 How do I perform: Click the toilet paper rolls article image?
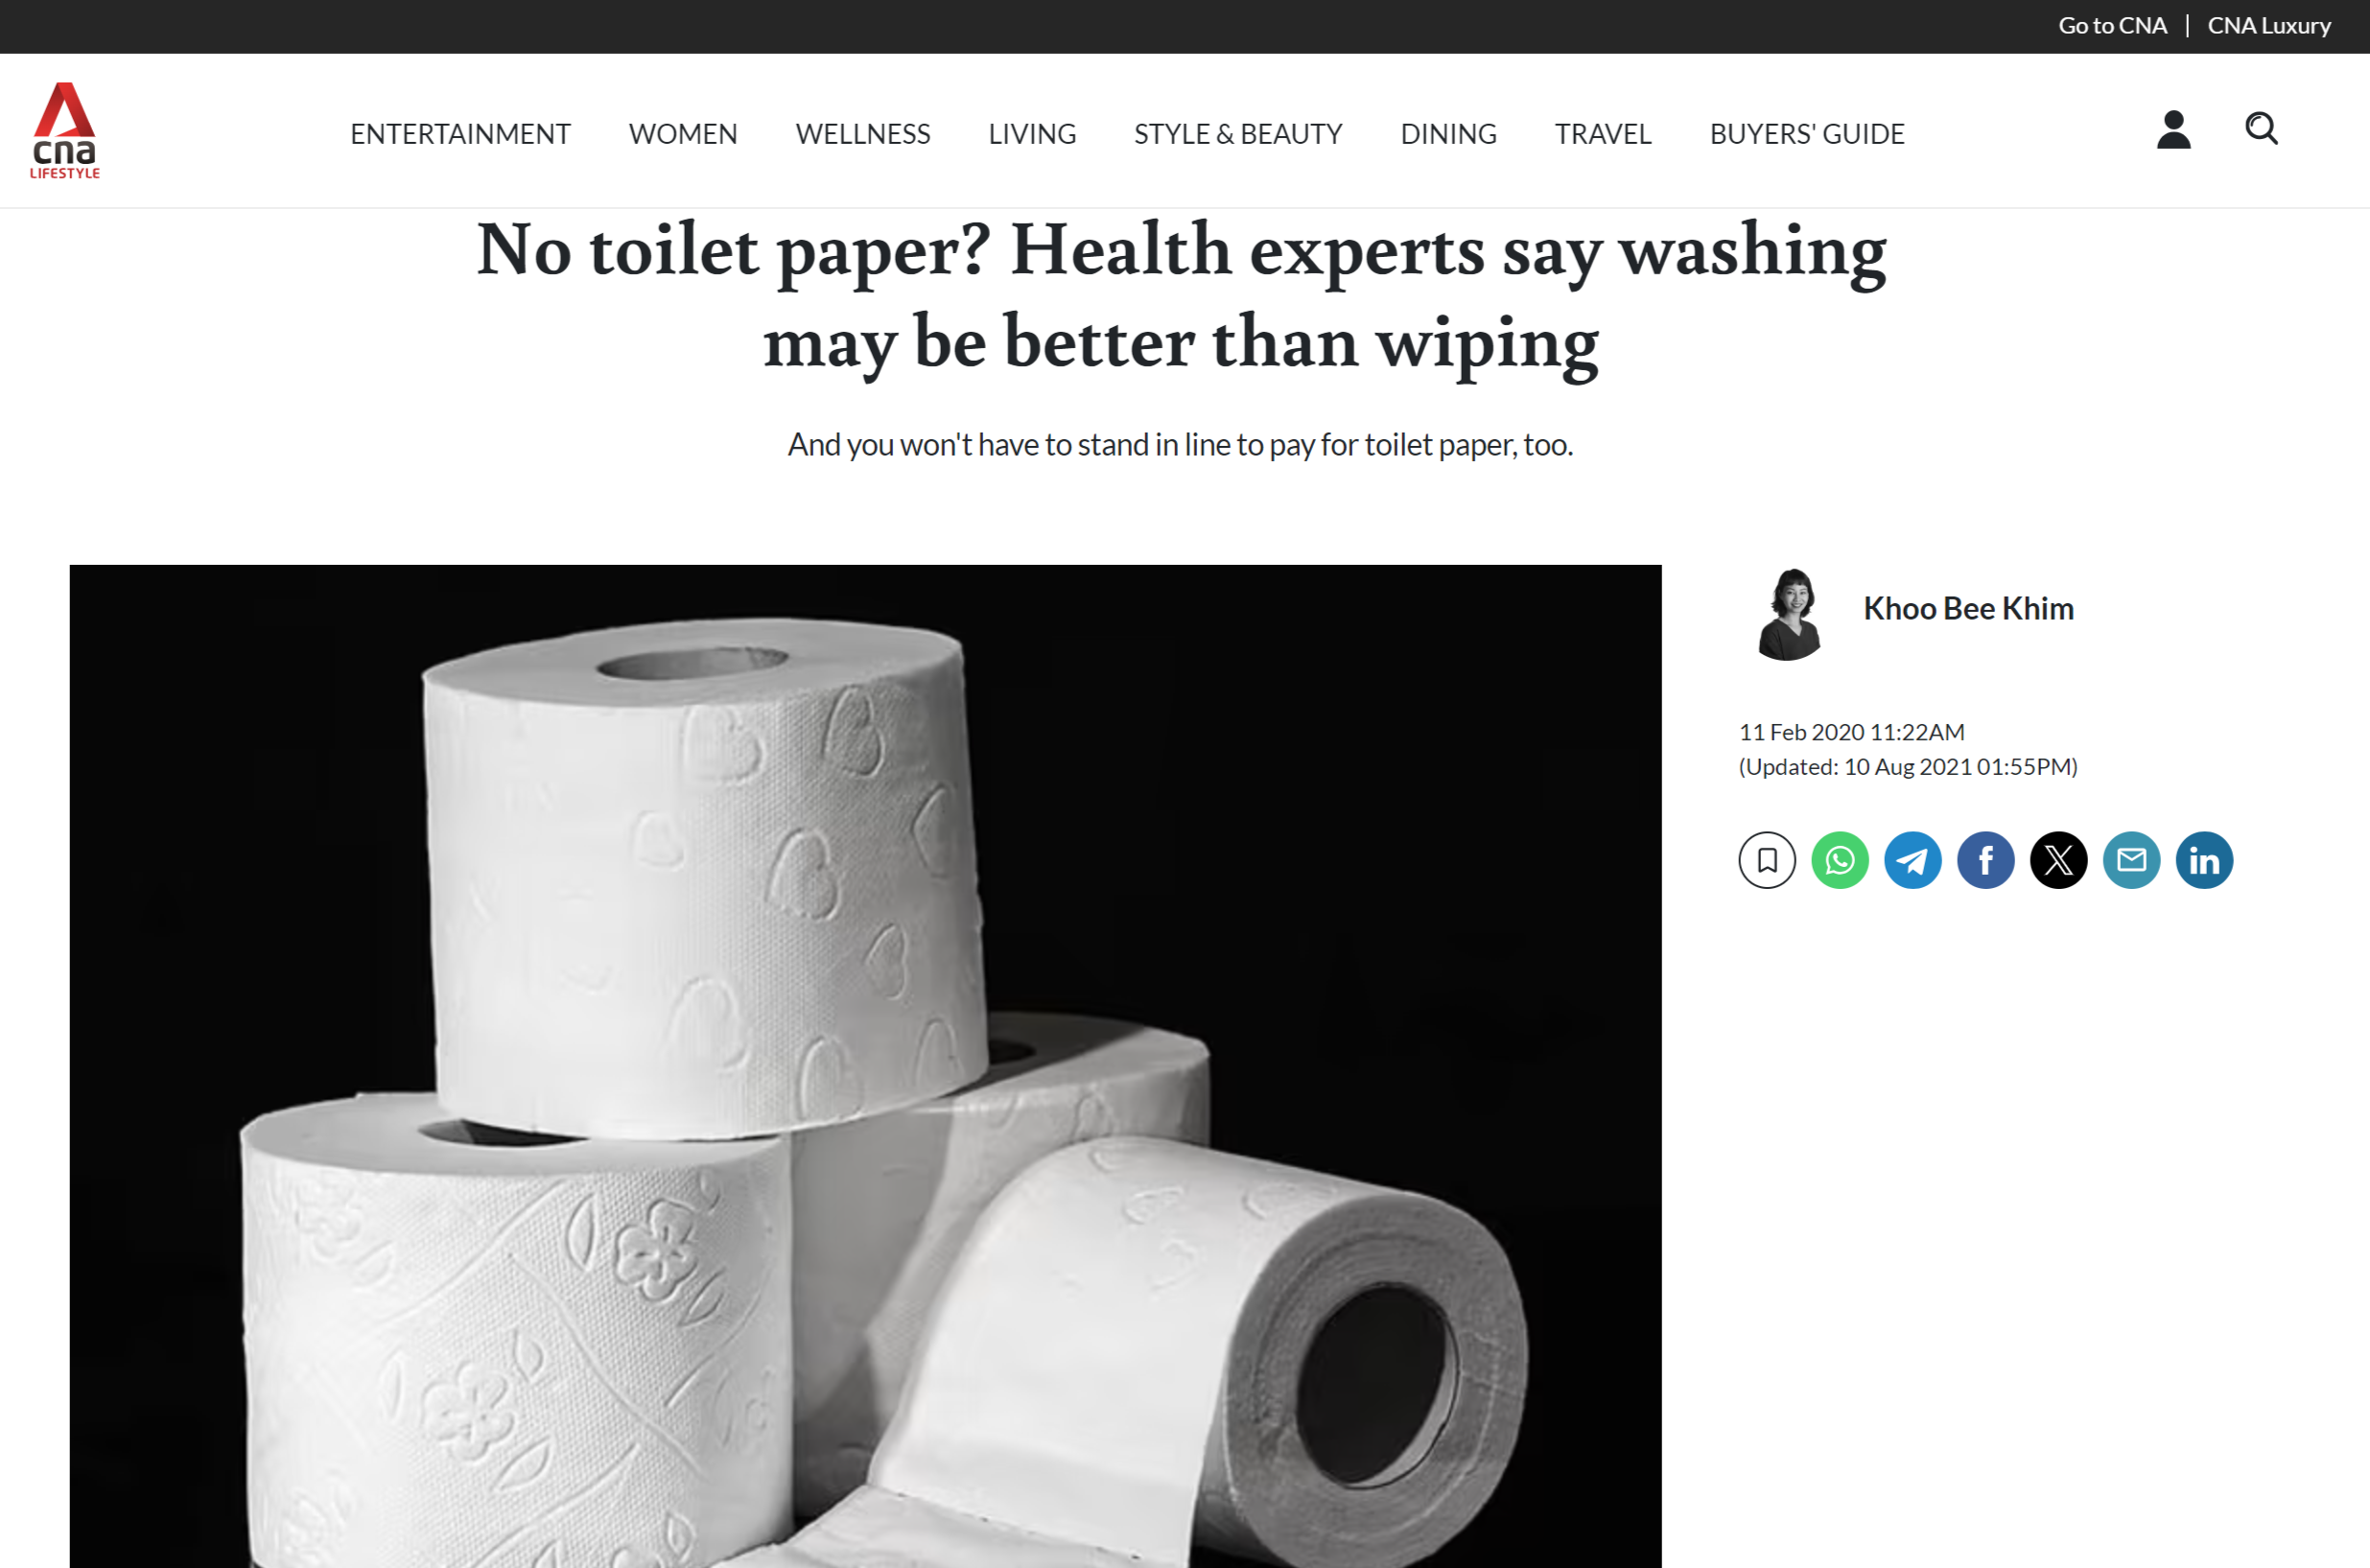click(865, 1066)
